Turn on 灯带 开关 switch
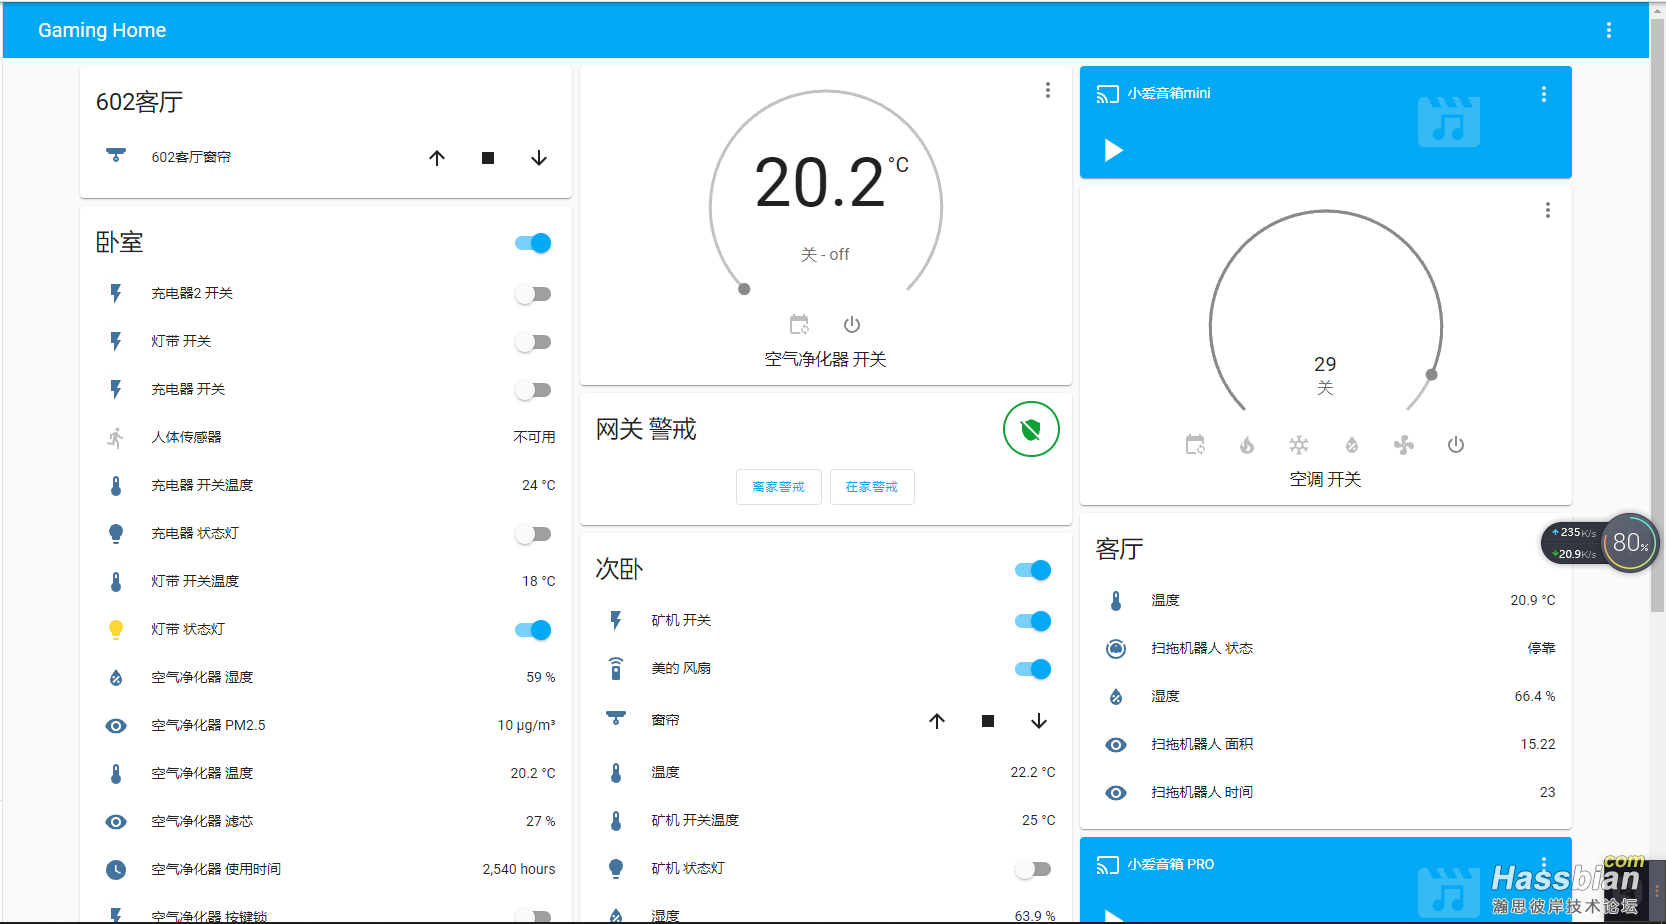1666x924 pixels. 533,342
